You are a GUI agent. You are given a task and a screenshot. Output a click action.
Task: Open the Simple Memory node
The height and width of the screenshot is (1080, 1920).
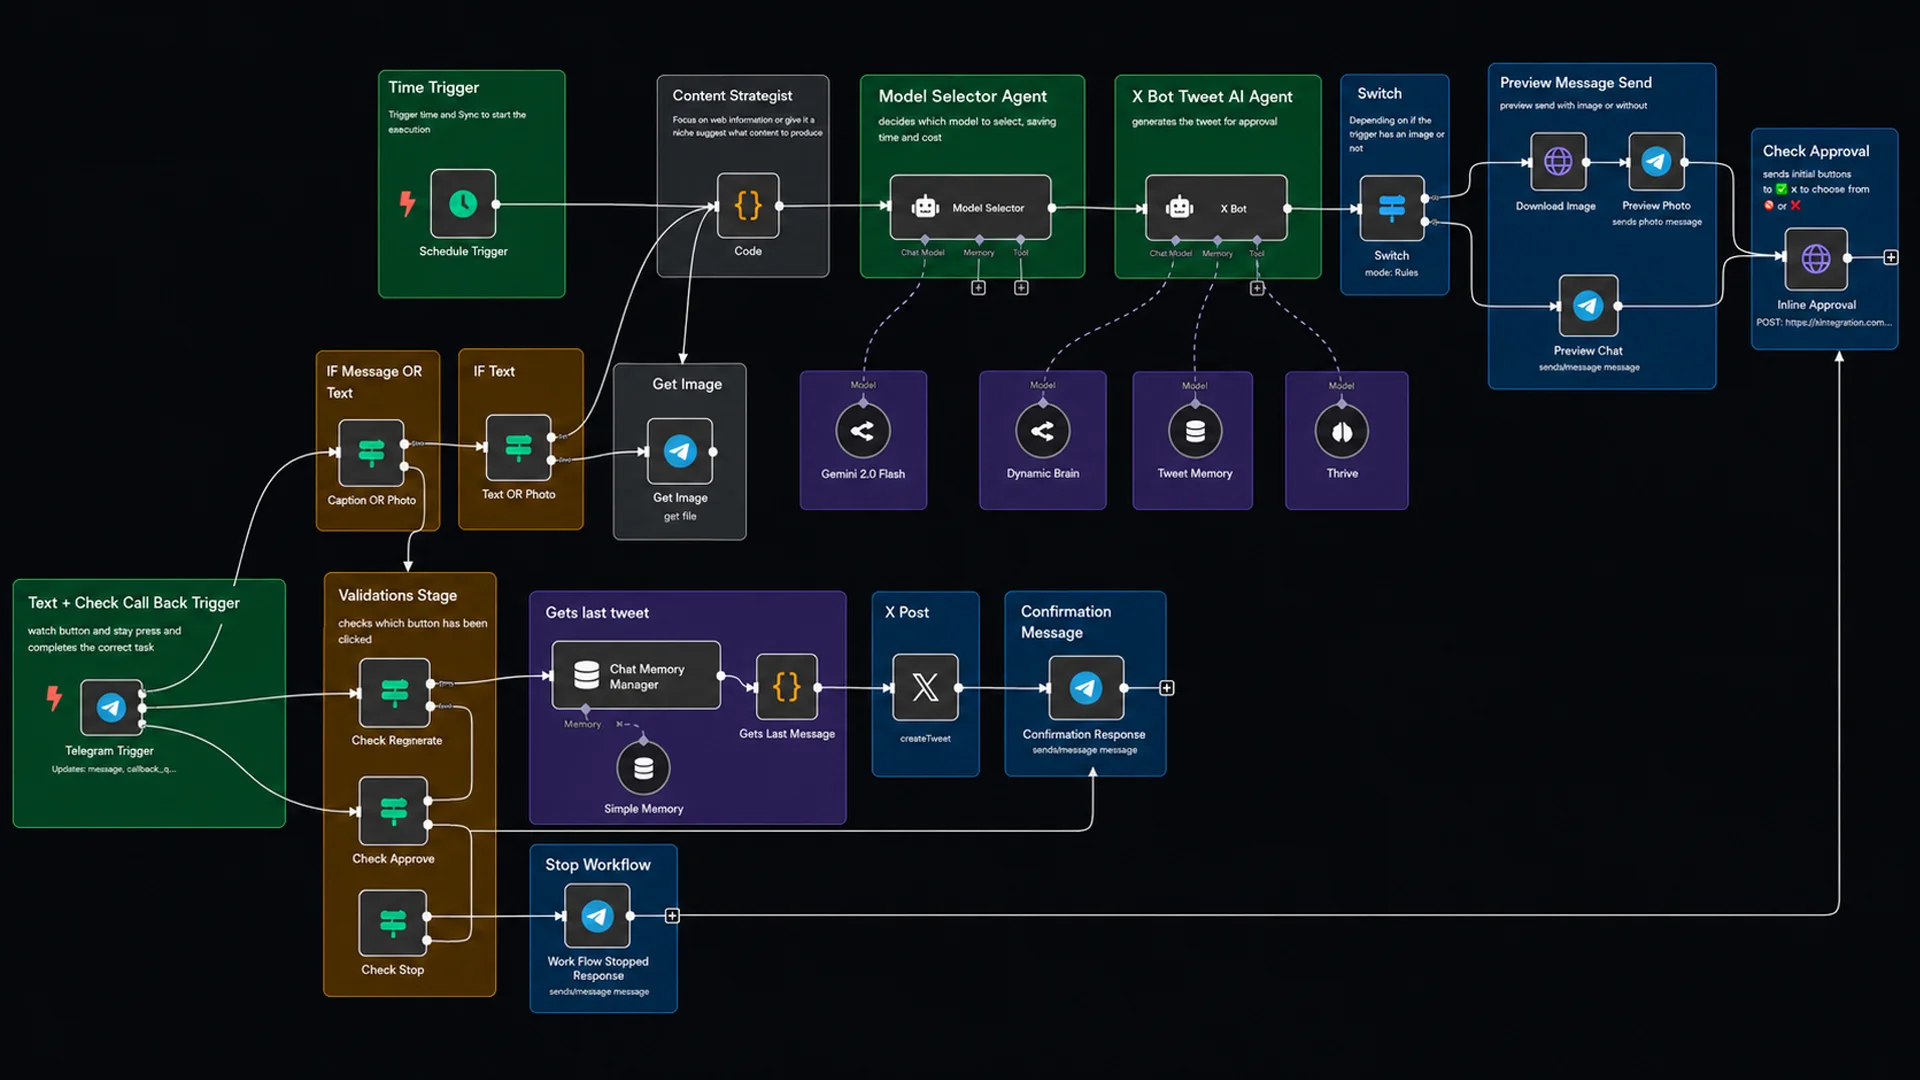pyautogui.click(x=643, y=768)
